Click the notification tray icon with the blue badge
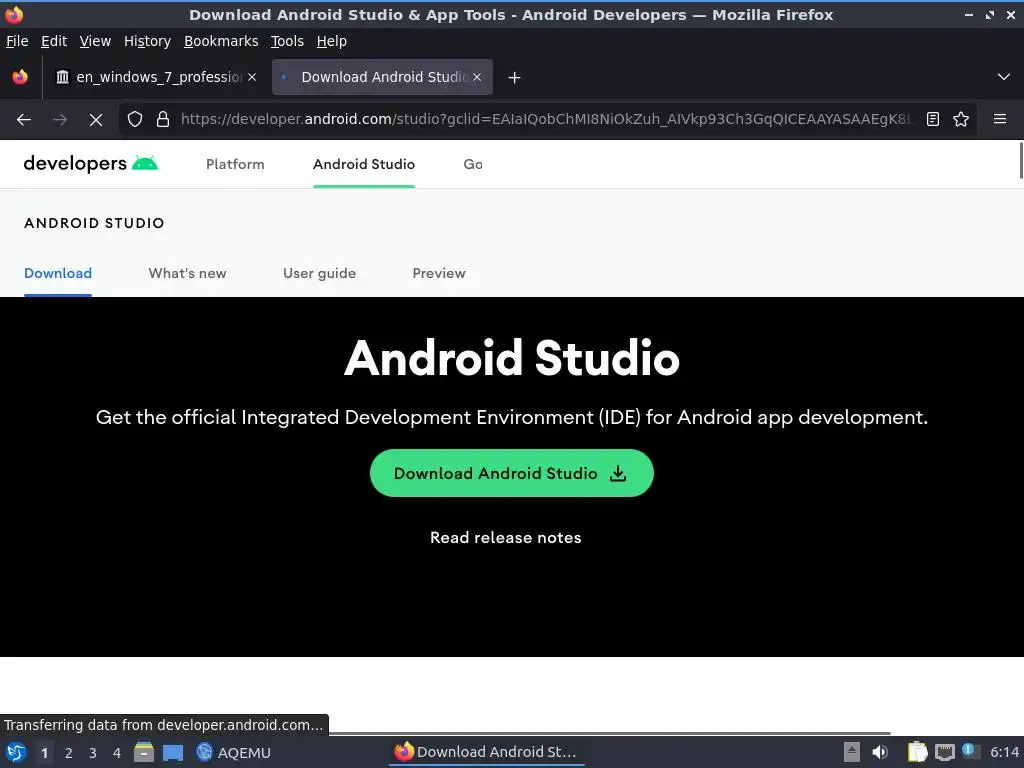The height and width of the screenshot is (768, 1024). [x=970, y=751]
